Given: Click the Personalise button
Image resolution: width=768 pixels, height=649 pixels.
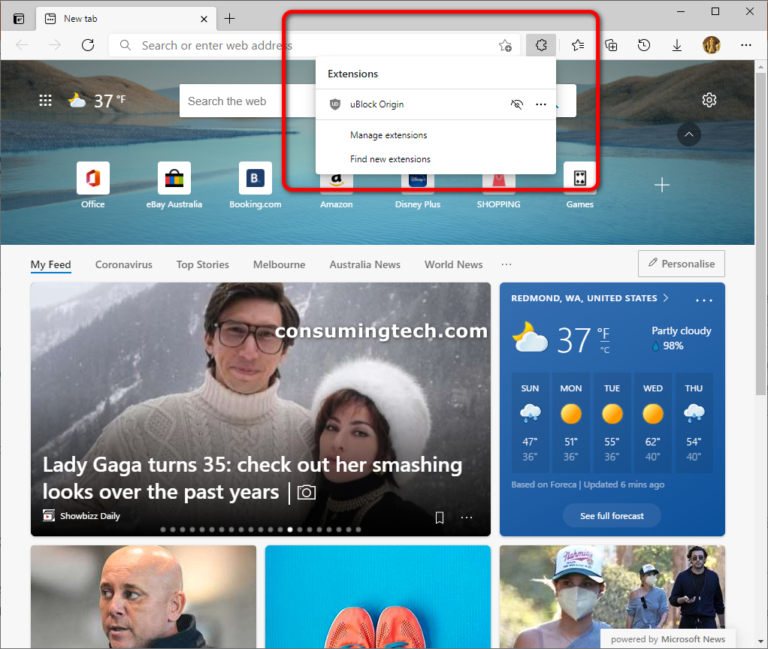Looking at the screenshot, I should click(x=681, y=264).
